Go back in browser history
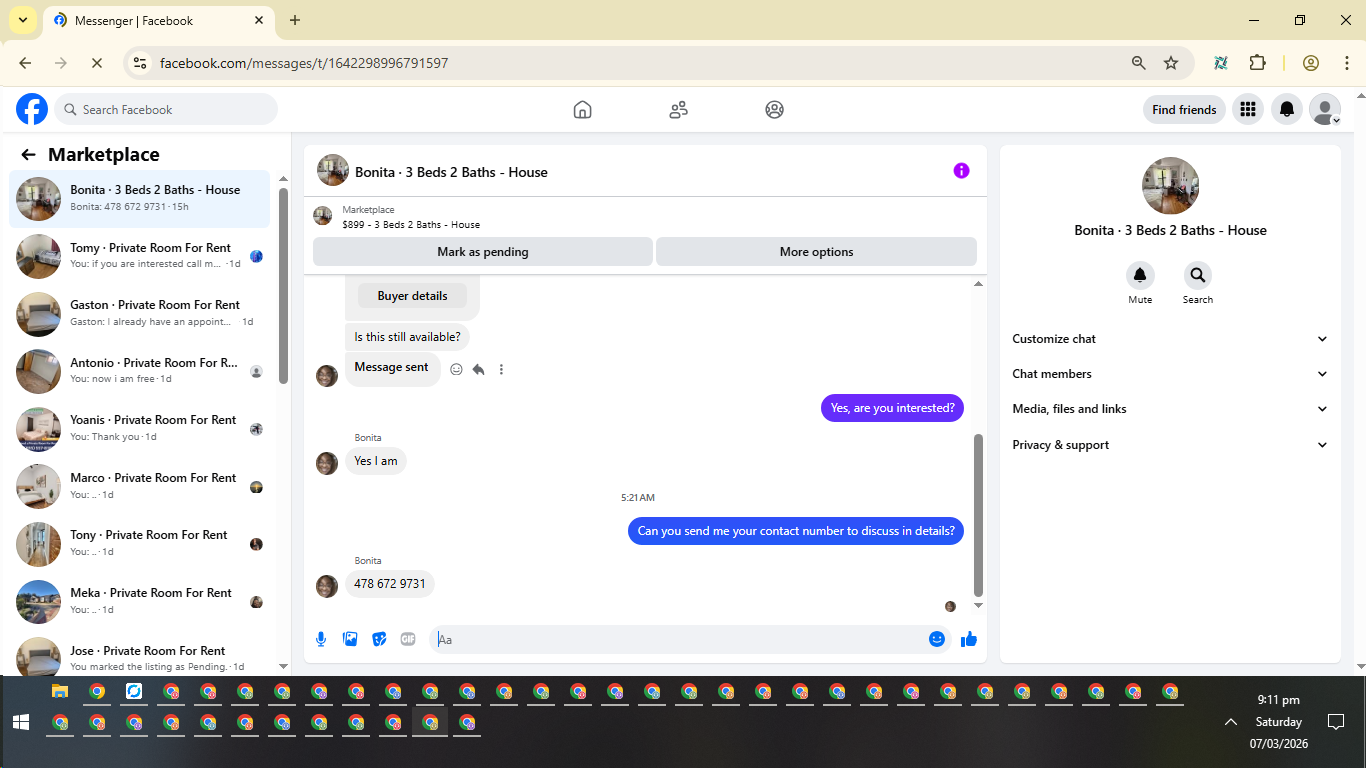 pos(25,63)
